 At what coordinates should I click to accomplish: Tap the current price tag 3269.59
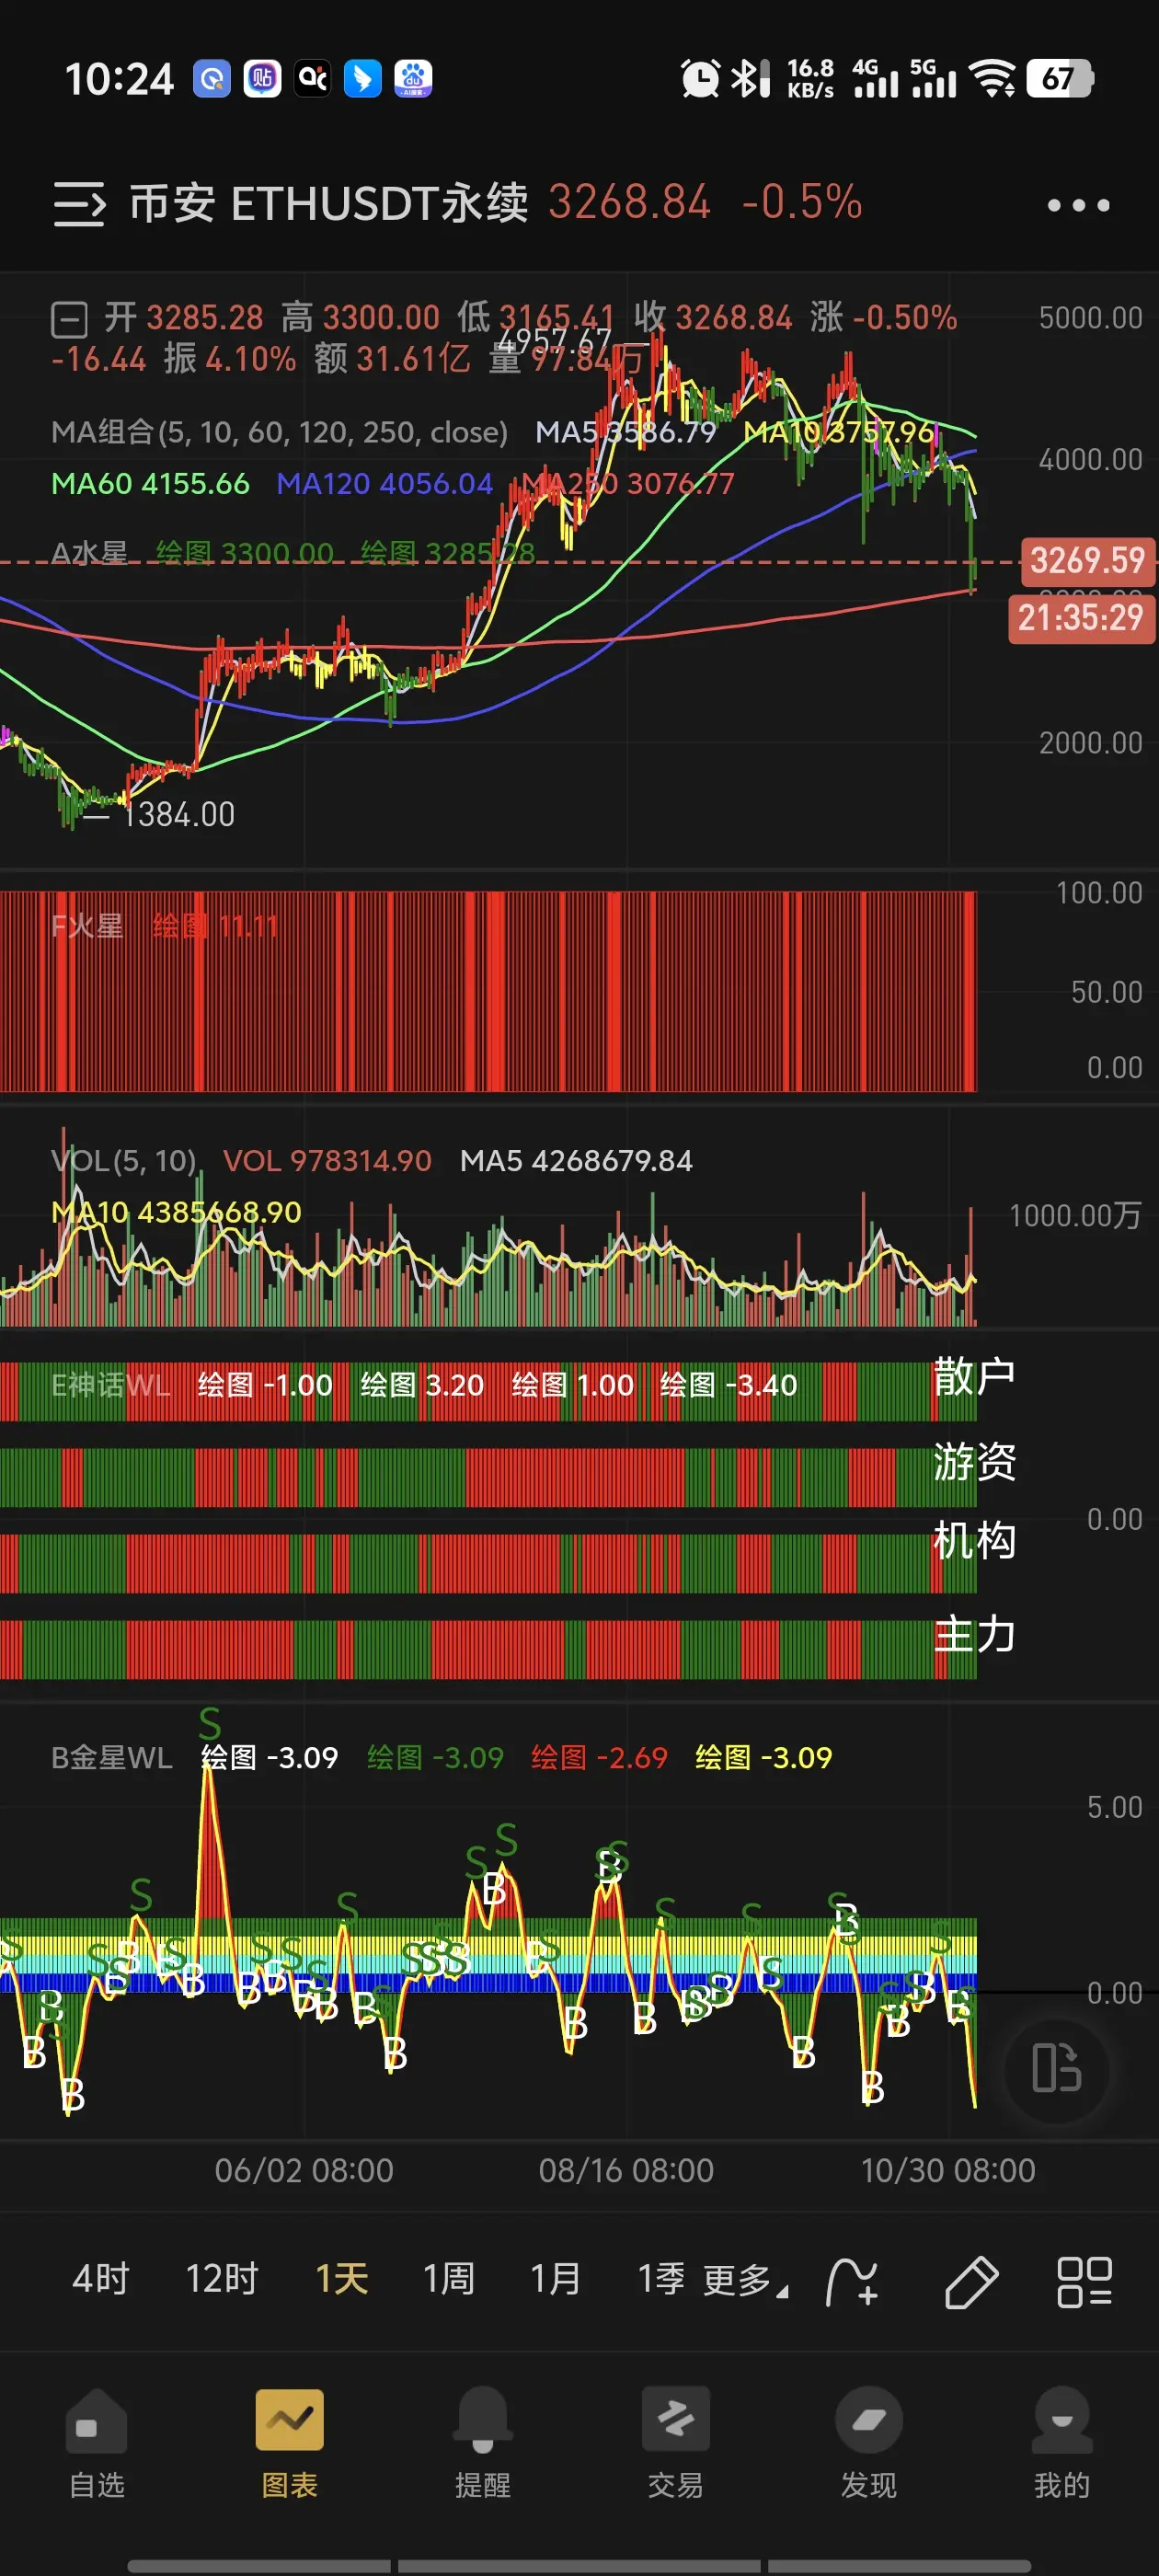tap(1087, 560)
